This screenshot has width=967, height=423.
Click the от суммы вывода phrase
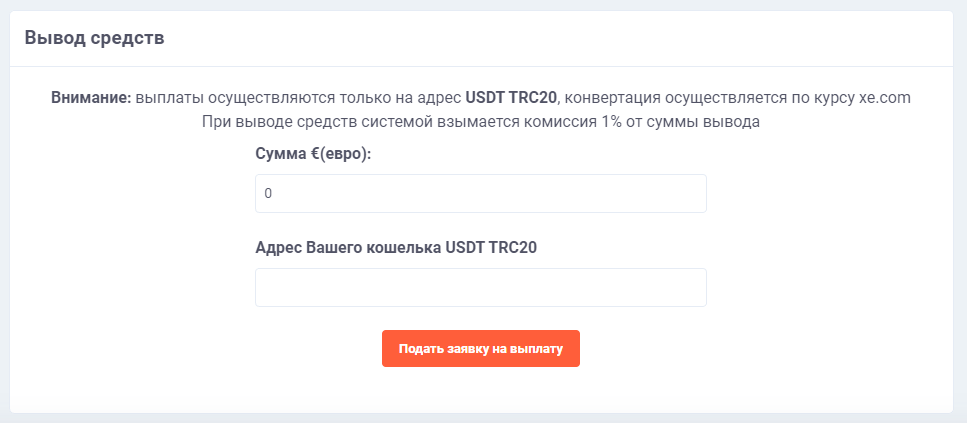[711, 122]
